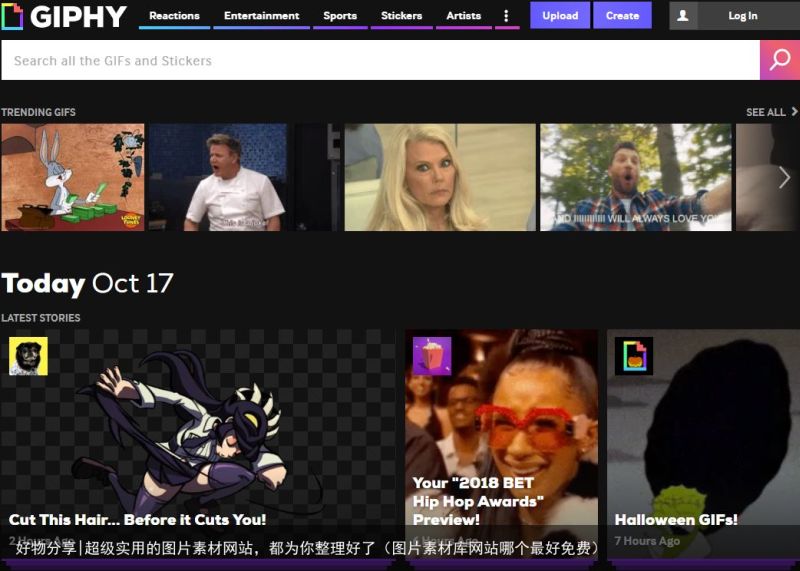The height and width of the screenshot is (571, 800).
Task: Click the user profile icon
Action: (x=683, y=16)
